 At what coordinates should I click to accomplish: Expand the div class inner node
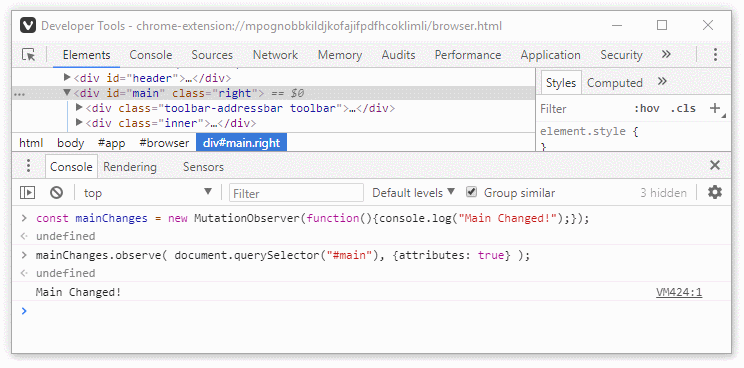pyautogui.click(x=79, y=123)
